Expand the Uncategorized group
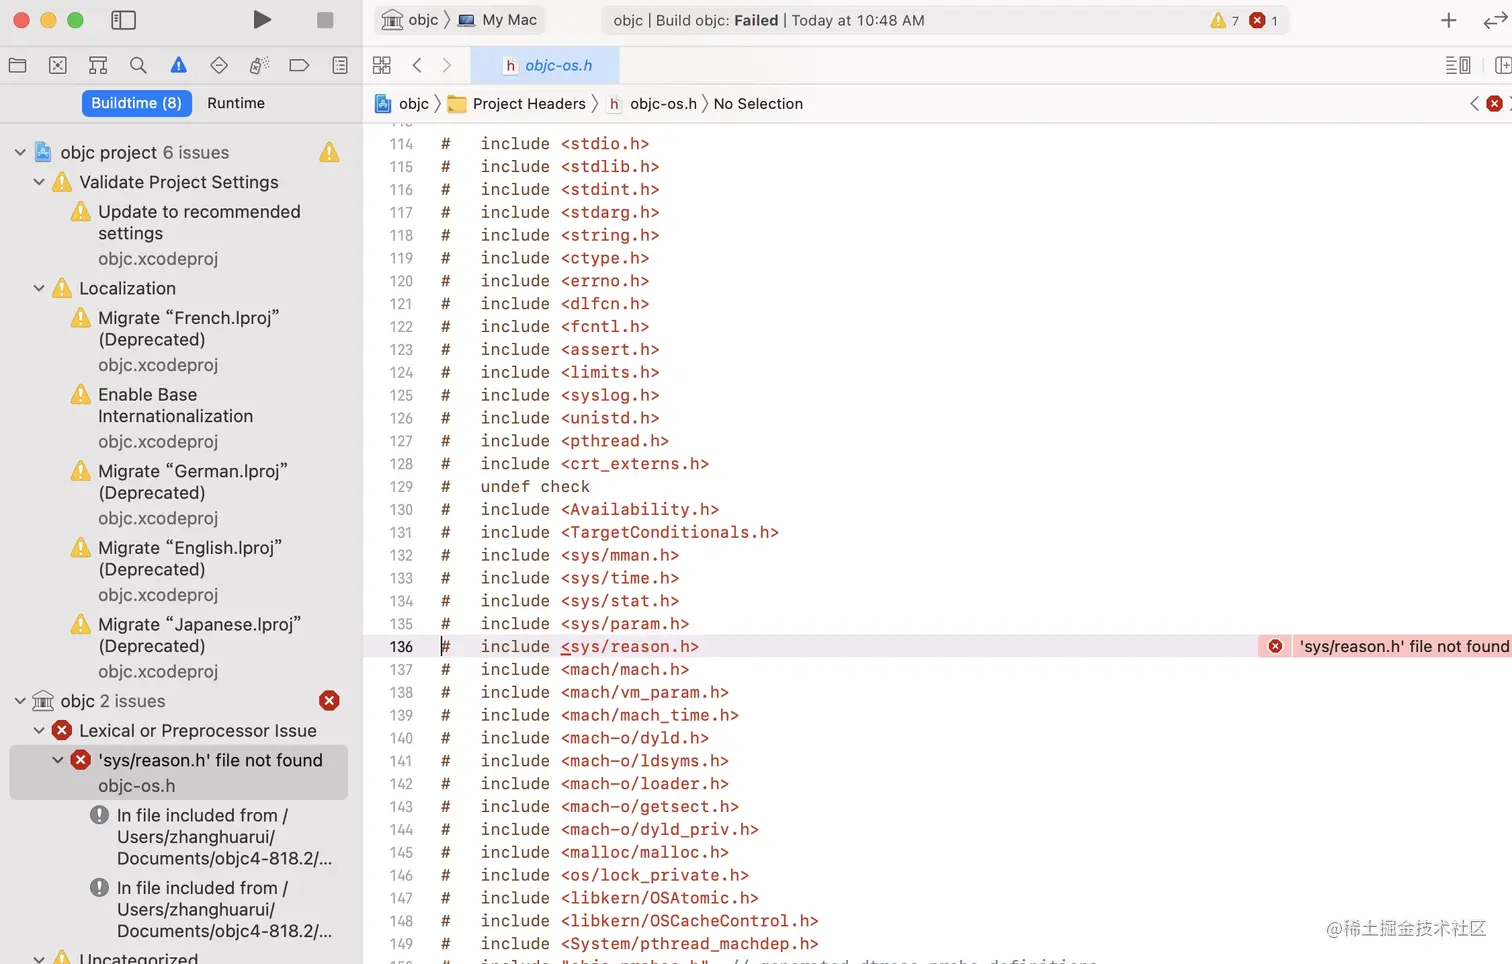 coord(39,958)
